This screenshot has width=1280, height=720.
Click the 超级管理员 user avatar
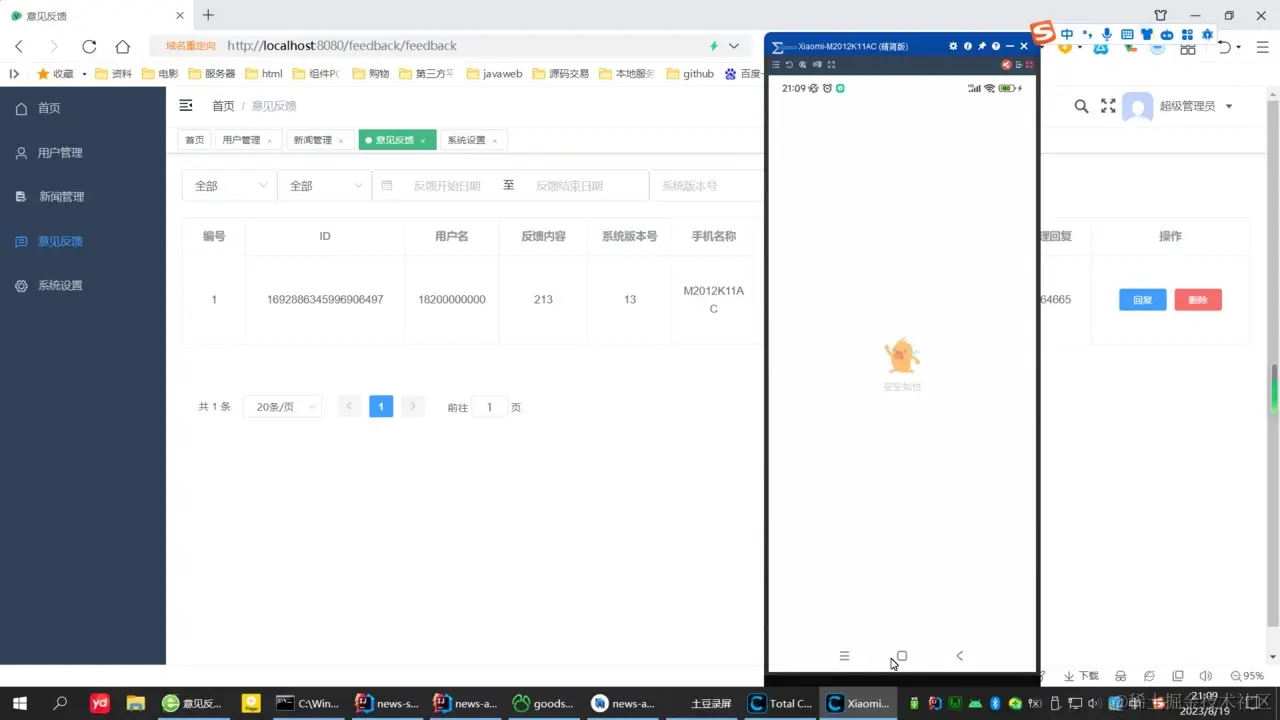tap(1138, 106)
